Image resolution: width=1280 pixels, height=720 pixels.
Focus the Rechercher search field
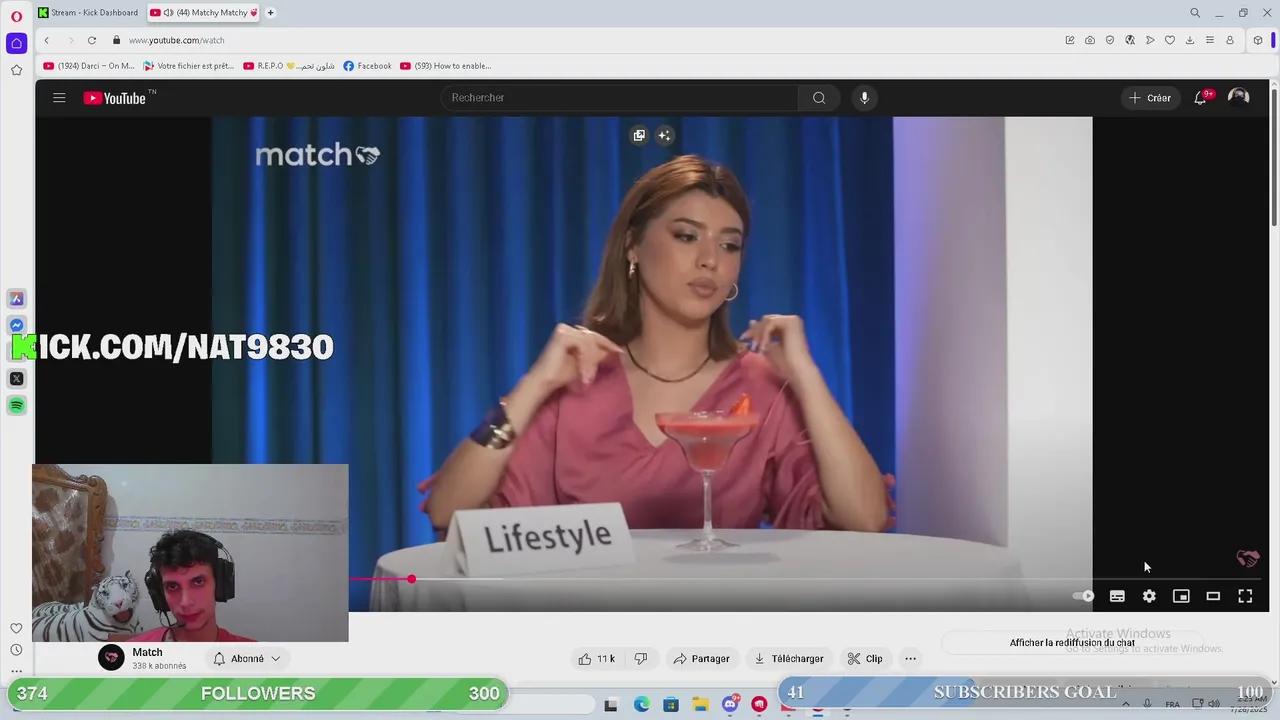(x=620, y=98)
